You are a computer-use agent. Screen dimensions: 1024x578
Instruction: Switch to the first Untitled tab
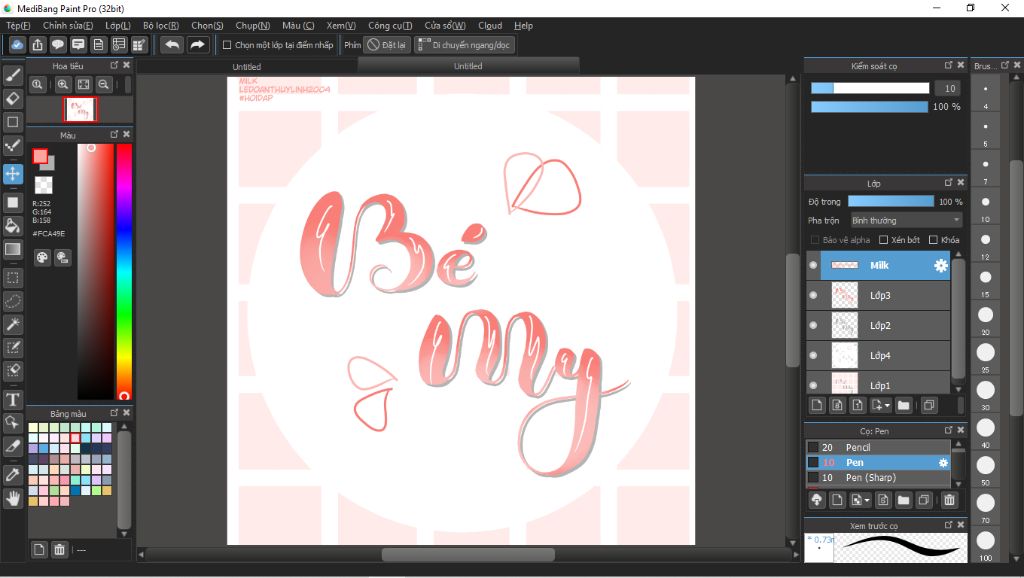click(247, 66)
